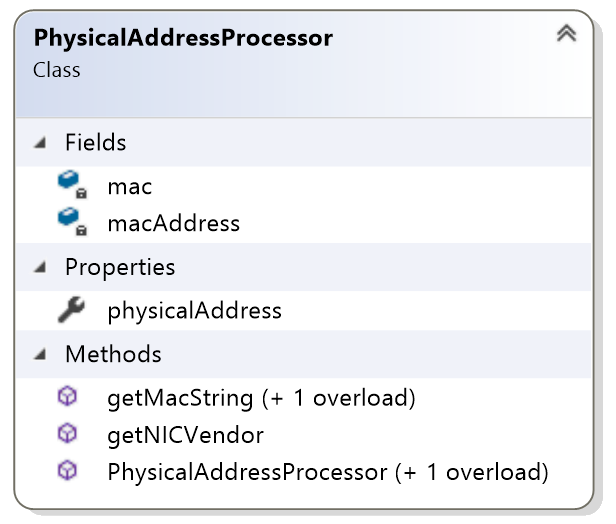The image size is (616, 524).
Task: Click the constructor cube icon for PhysicalAddressProcessor
Action: 67,471
